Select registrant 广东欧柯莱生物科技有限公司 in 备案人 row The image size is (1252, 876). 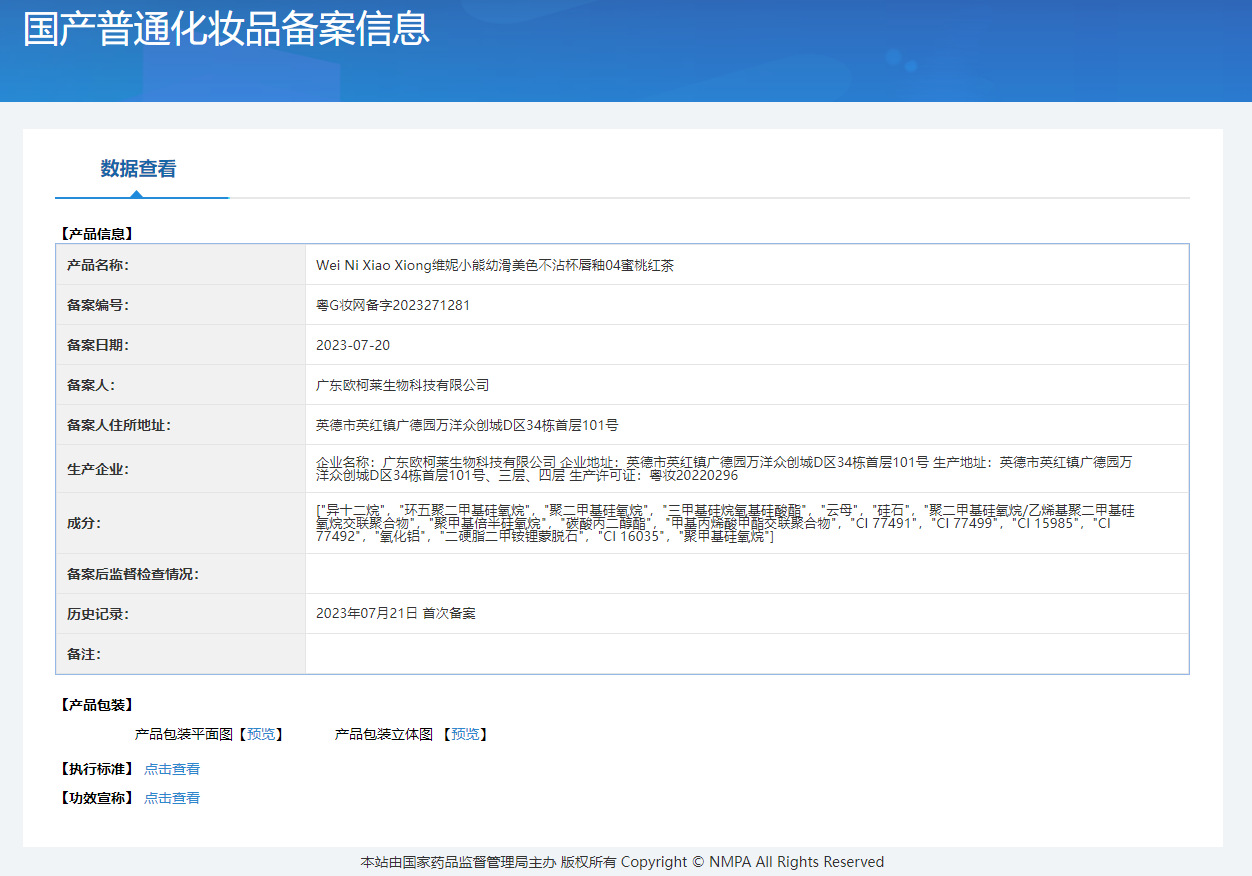point(403,385)
